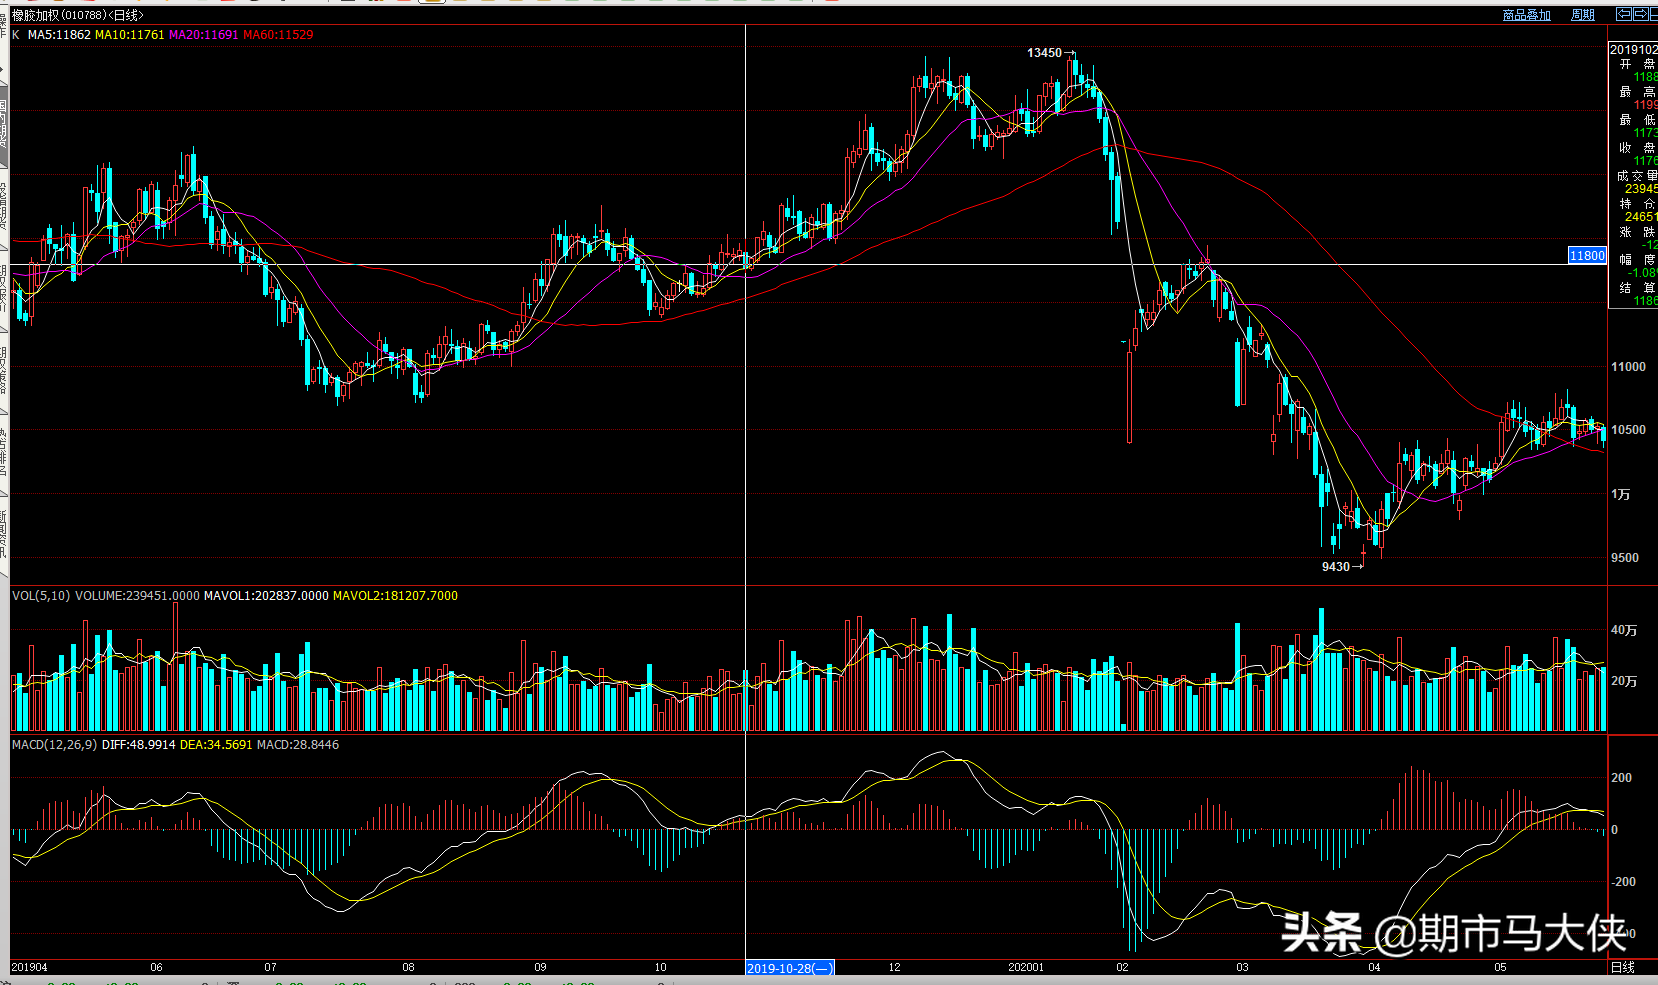Click the MACD:28.8446 value
Viewport: 1658px width, 985px height.
[298, 744]
